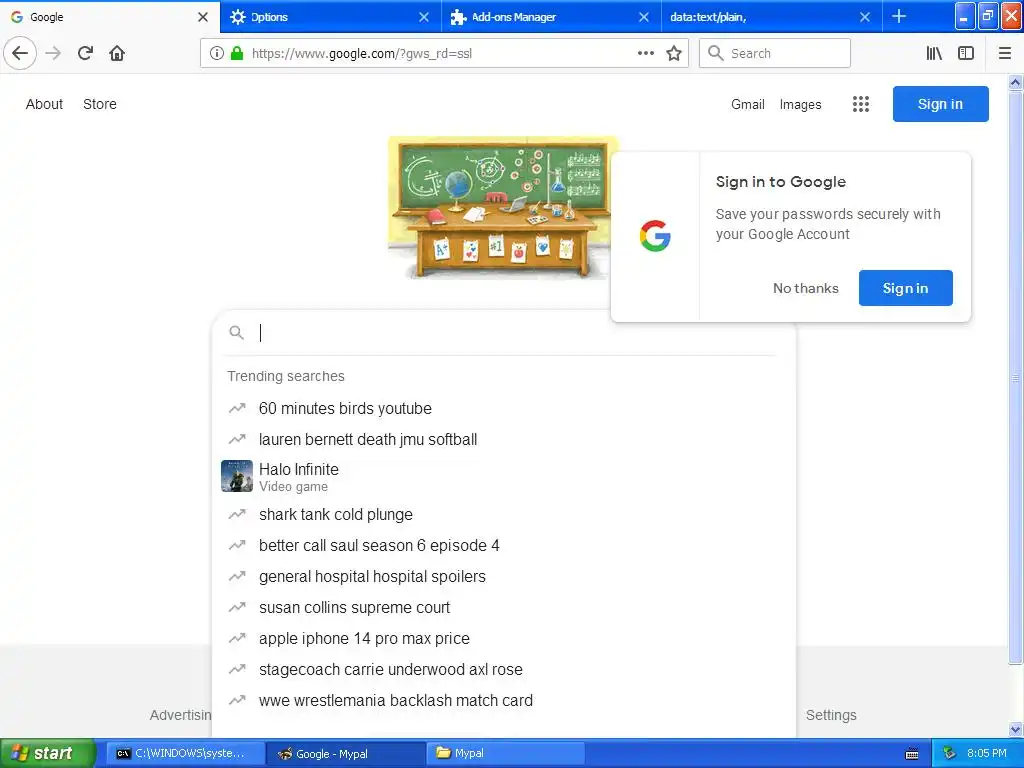
Task: Open the Library icon in toolbar
Action: (934, 53)
